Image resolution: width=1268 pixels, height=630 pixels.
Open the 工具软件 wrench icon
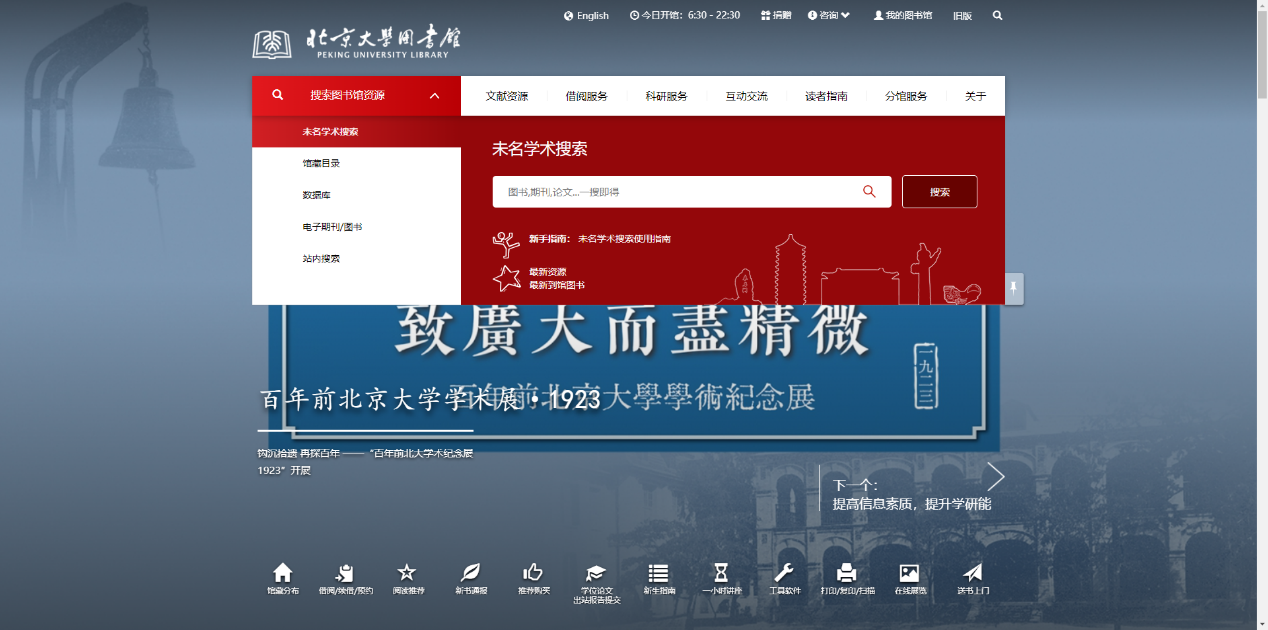(784, 572)
